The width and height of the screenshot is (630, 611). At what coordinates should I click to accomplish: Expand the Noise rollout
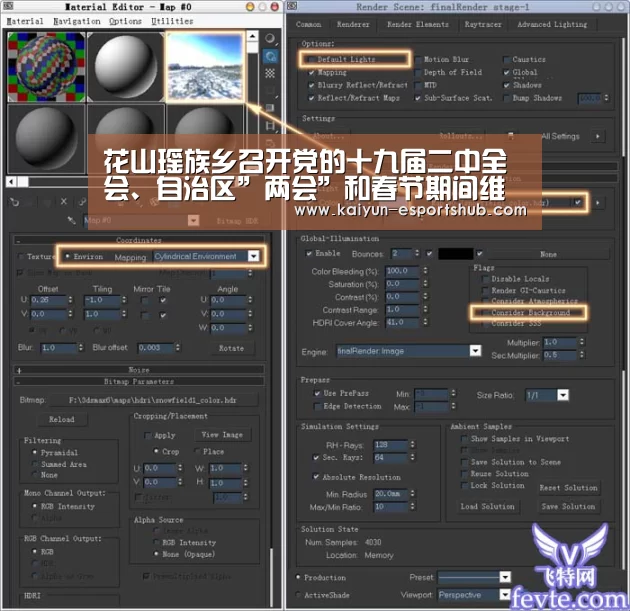click(x=139, y=370)
